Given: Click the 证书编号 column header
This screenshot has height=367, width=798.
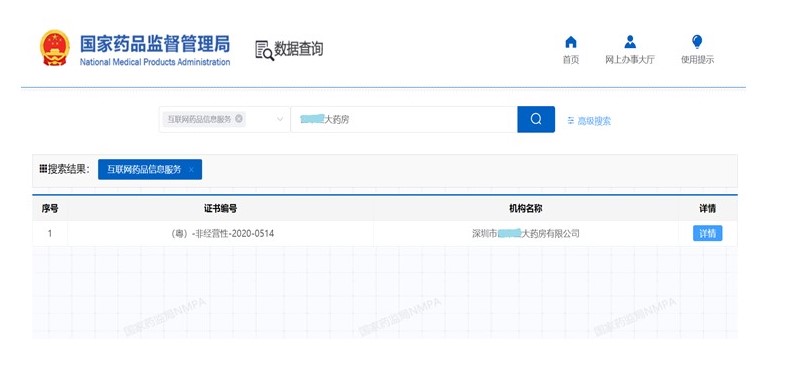Looking at the screenshot, I should (220, 208).
